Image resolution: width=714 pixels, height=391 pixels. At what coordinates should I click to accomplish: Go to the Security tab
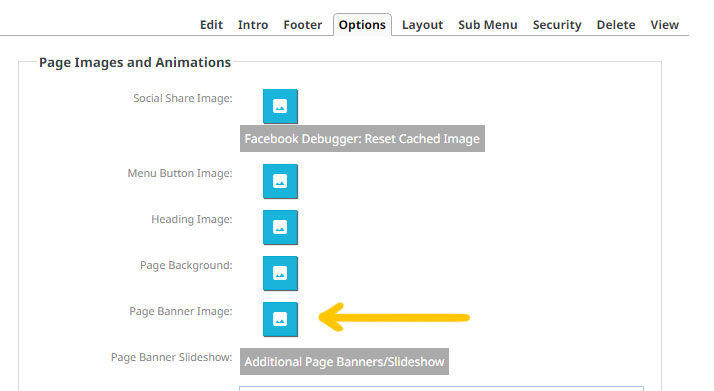click(557, 25)
